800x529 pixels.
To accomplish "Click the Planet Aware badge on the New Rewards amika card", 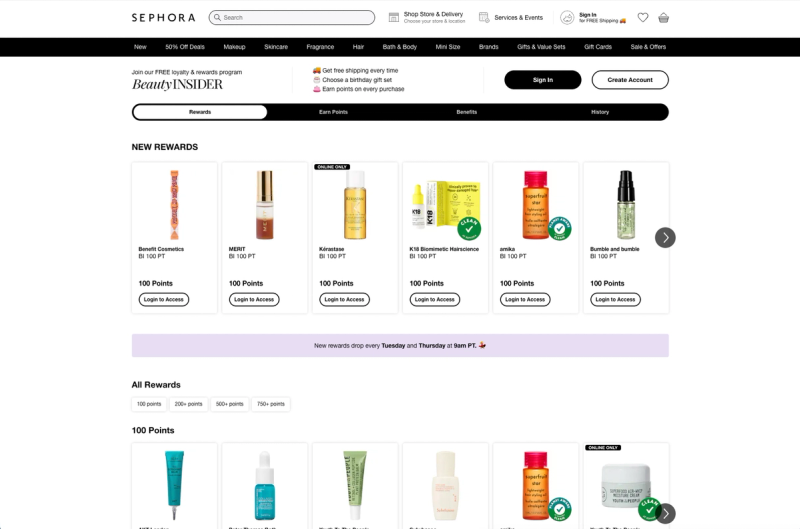I will 560,228.
